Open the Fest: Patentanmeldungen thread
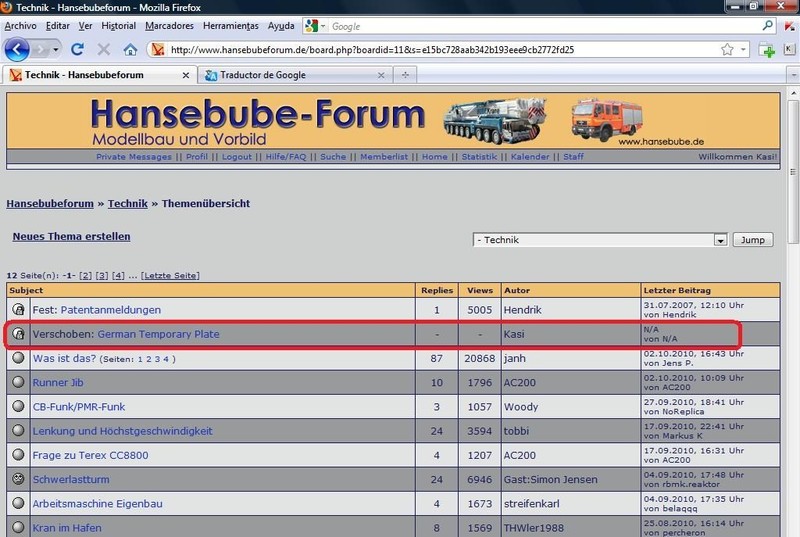The width and height of the screenshot is (800, 537). pyautogui.click(x=111, y=310)
